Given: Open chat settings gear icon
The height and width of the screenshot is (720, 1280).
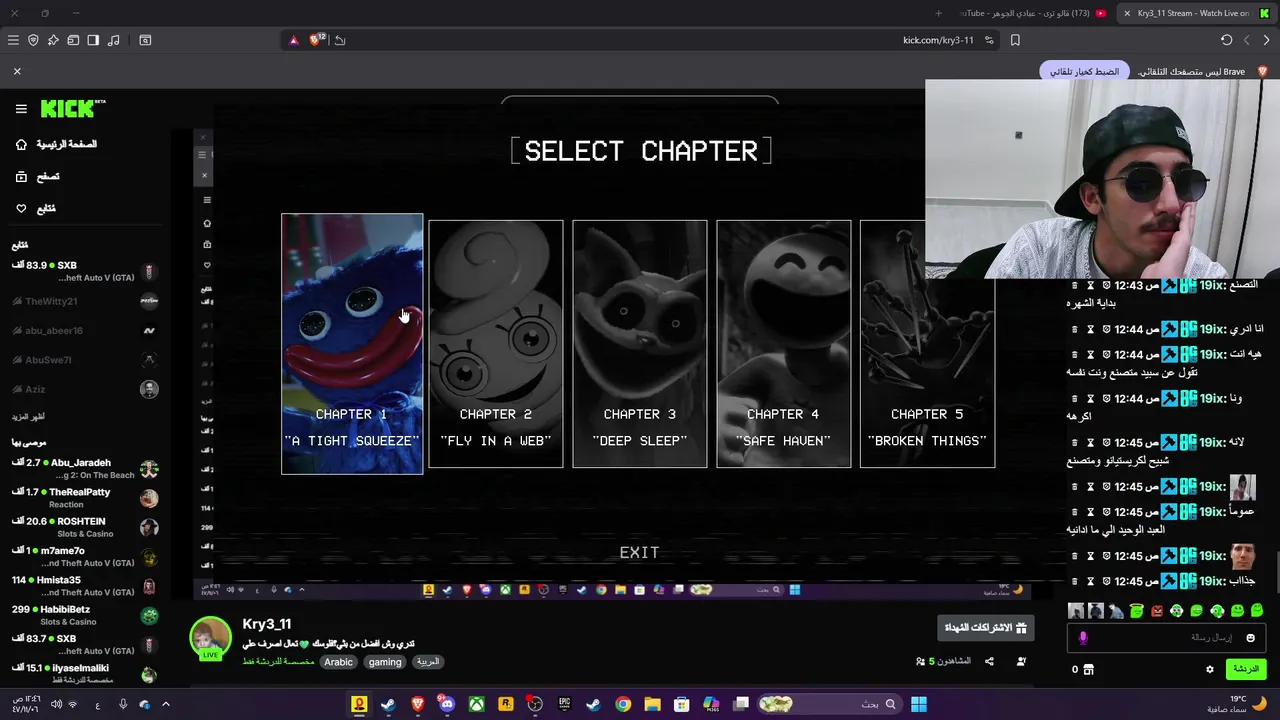Looking at the screenshot, I should [1209, 669].
